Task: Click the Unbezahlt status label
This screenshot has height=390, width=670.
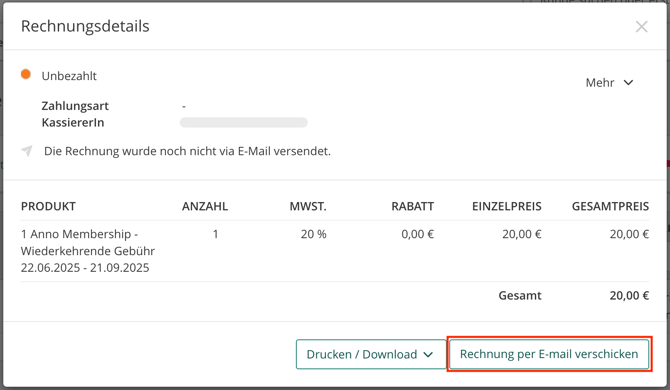Action: coord(69,76)
